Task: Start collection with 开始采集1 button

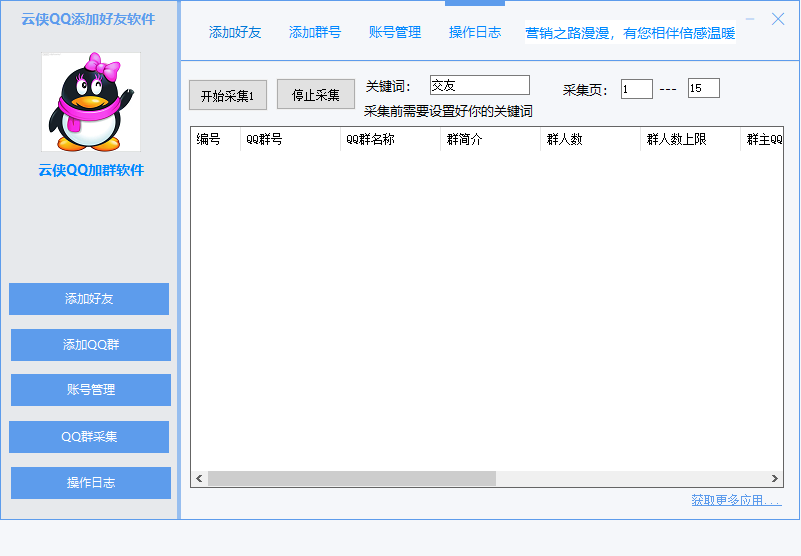Action: click(228, 95)
